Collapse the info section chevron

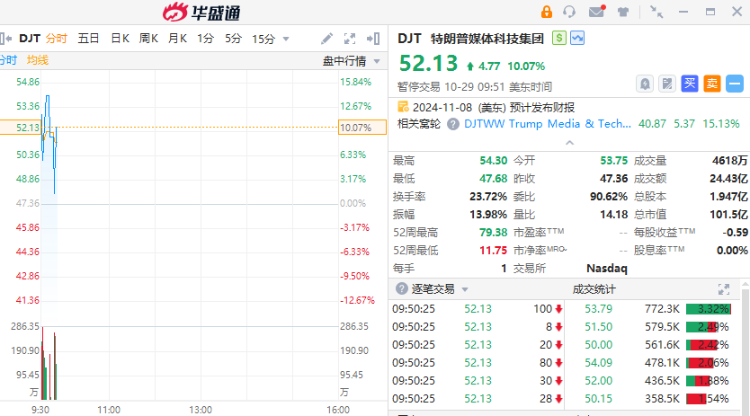click(x=569, y=142)
